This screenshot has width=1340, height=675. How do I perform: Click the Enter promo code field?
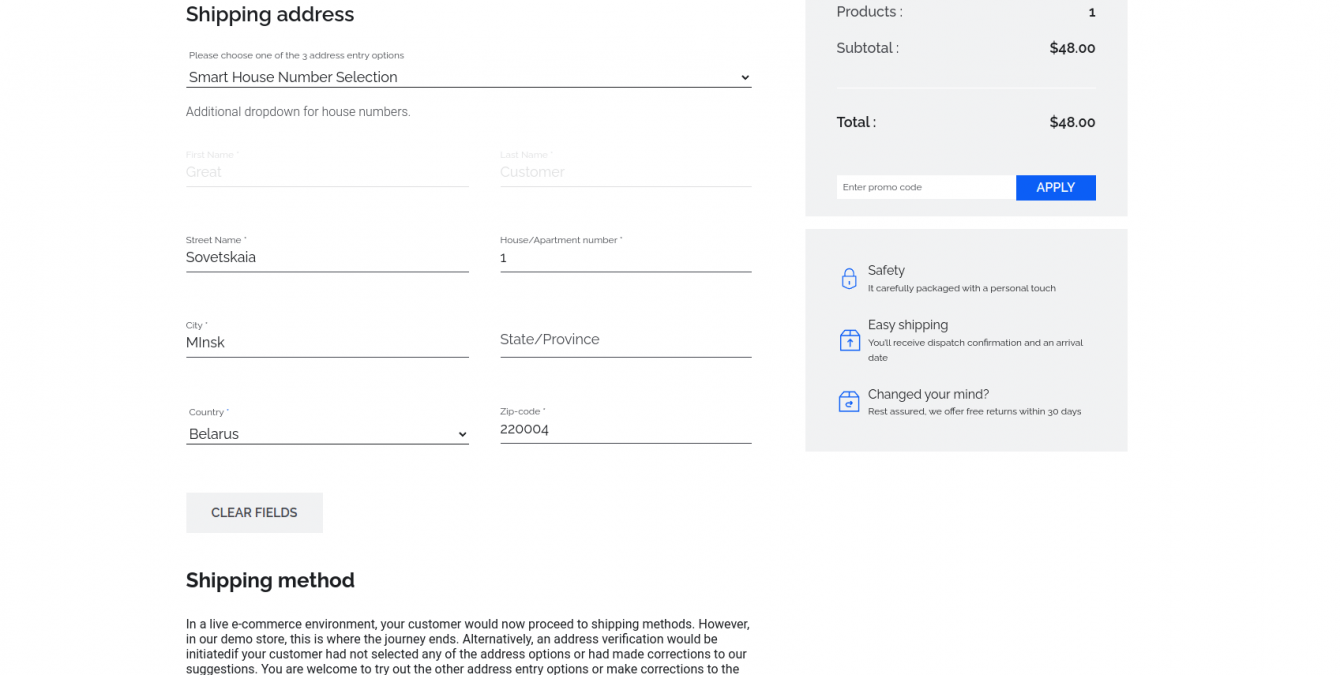click(925, 187)
